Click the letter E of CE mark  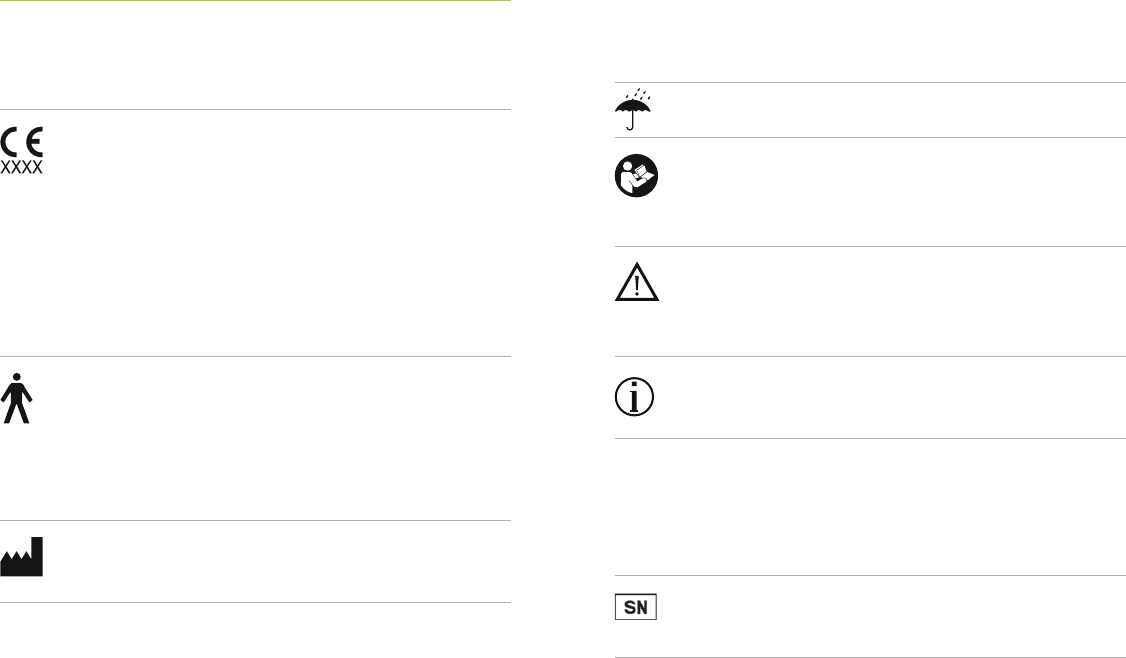coord(34,142)
